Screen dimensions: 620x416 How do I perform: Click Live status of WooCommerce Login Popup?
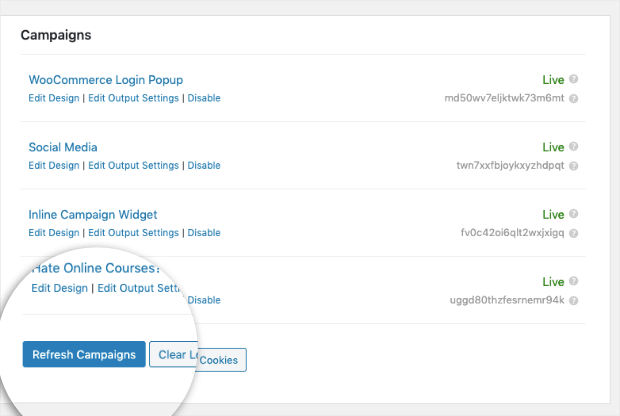pos(553,80)
